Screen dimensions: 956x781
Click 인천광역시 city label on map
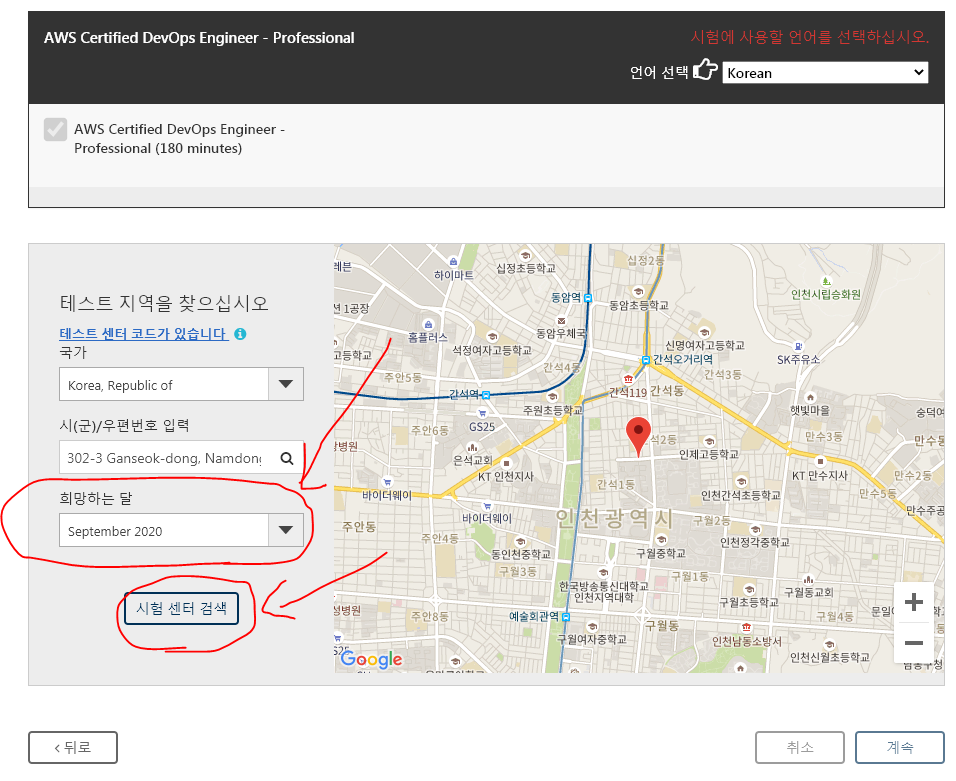tap(614, 519)
